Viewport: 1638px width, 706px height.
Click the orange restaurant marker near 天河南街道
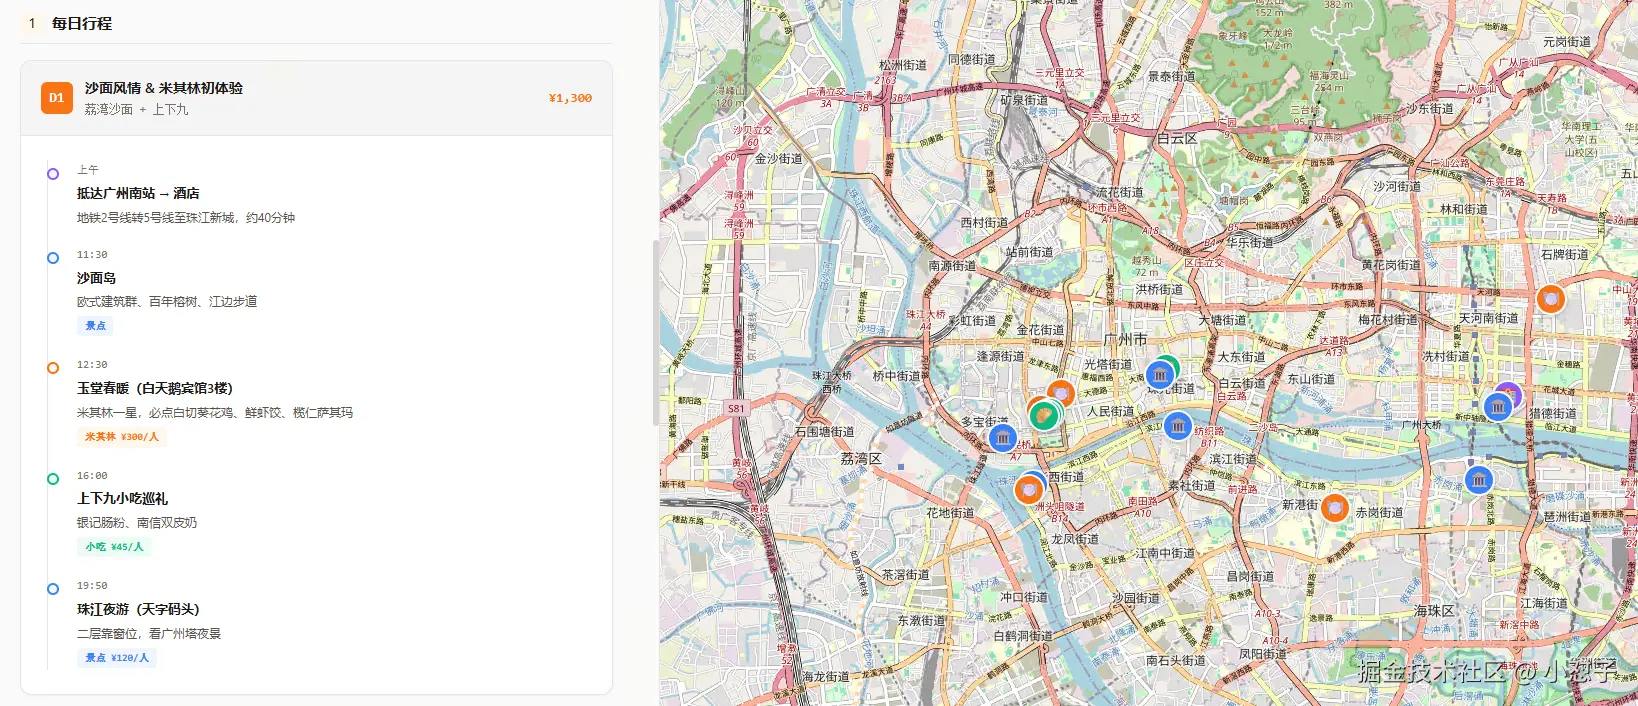coord(1550,298)
